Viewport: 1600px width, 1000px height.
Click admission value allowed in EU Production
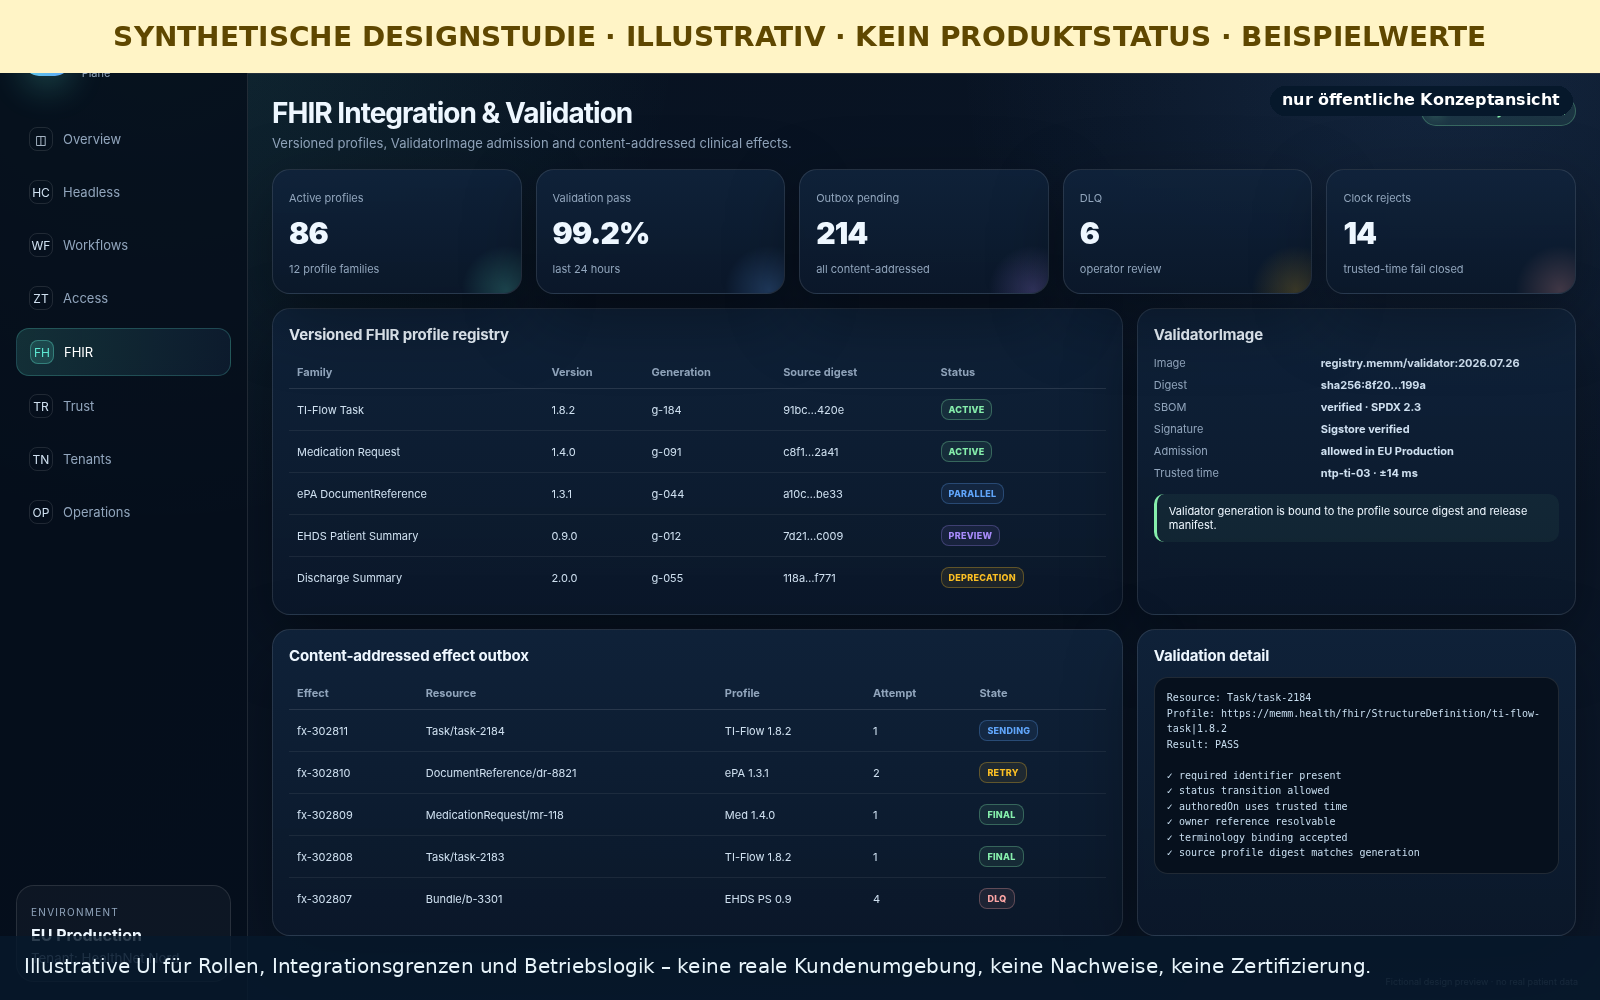(1387, 452)
